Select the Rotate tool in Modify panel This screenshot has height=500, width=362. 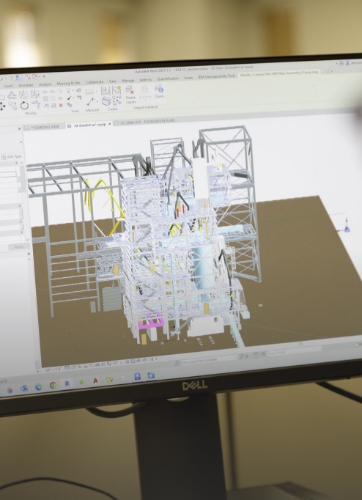pyautogui.click(x=24, y=106)
